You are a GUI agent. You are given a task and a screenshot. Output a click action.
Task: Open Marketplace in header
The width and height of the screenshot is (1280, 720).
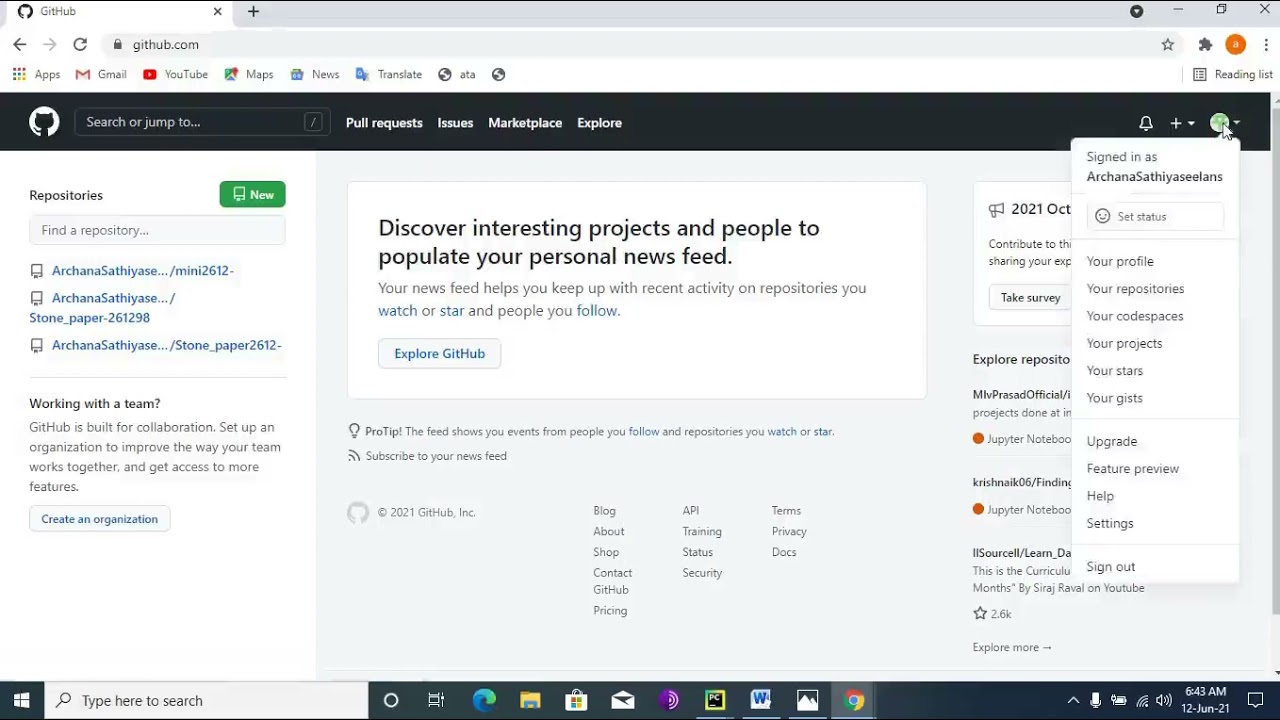[525, 123]
